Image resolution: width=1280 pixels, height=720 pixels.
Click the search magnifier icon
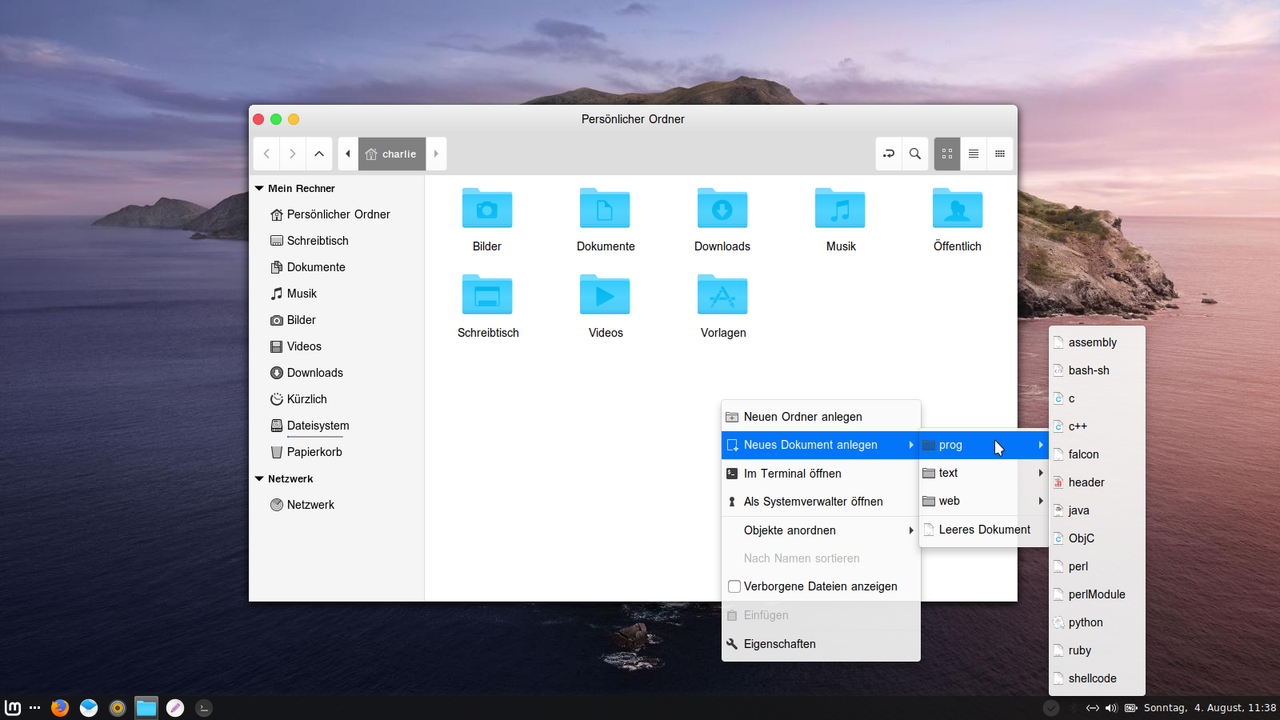(x=915, y=154)
